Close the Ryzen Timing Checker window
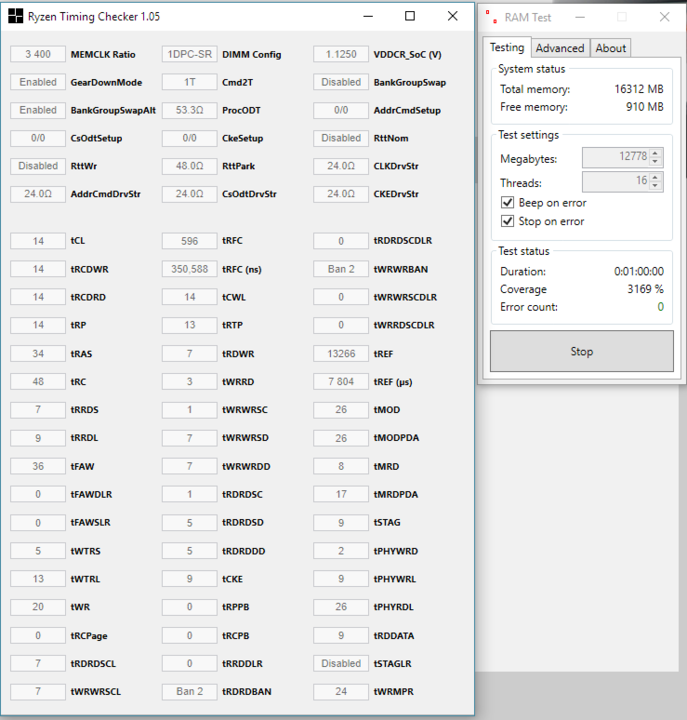 452,16
